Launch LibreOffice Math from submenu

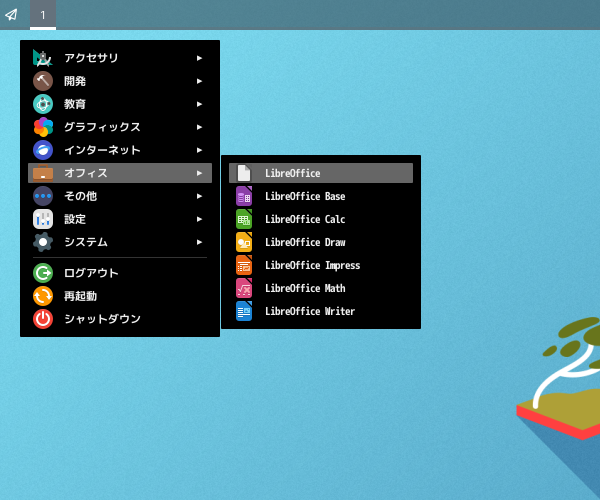321,288
